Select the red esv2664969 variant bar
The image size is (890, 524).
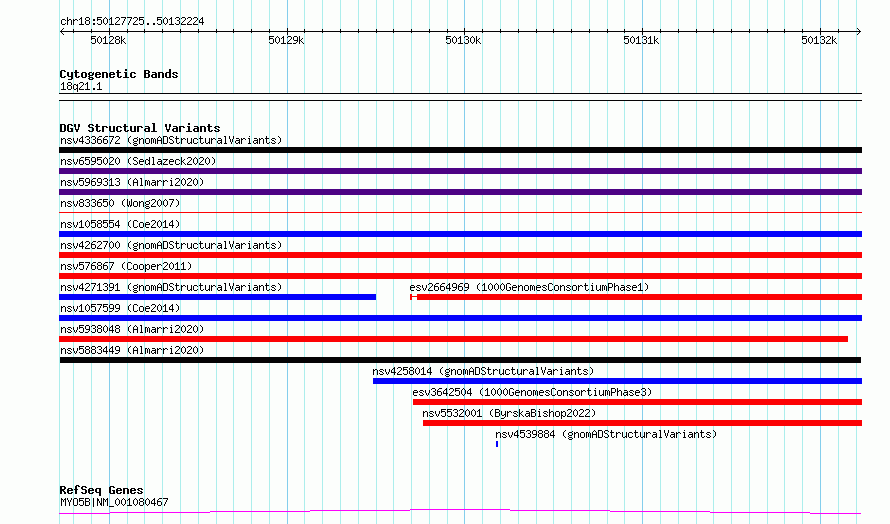636,297
